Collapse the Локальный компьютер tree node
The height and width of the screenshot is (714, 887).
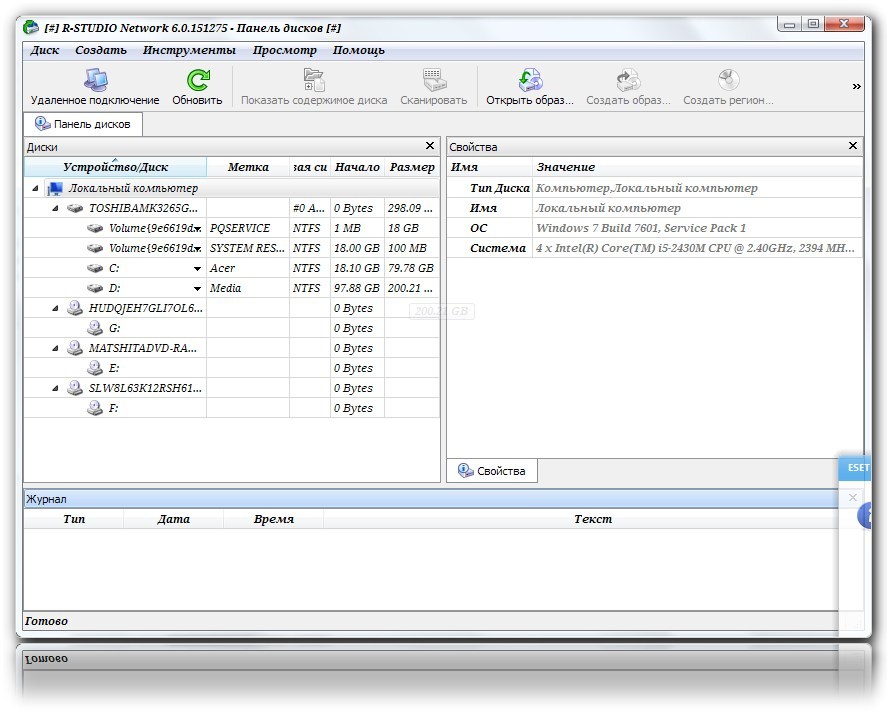click(x=36, y=188)
